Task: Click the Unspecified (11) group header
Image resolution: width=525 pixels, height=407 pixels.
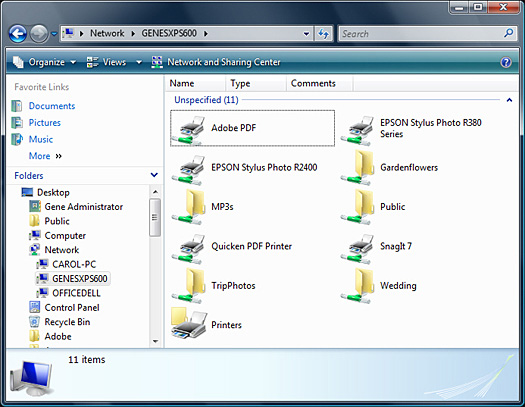Action: tap(206, 100)
